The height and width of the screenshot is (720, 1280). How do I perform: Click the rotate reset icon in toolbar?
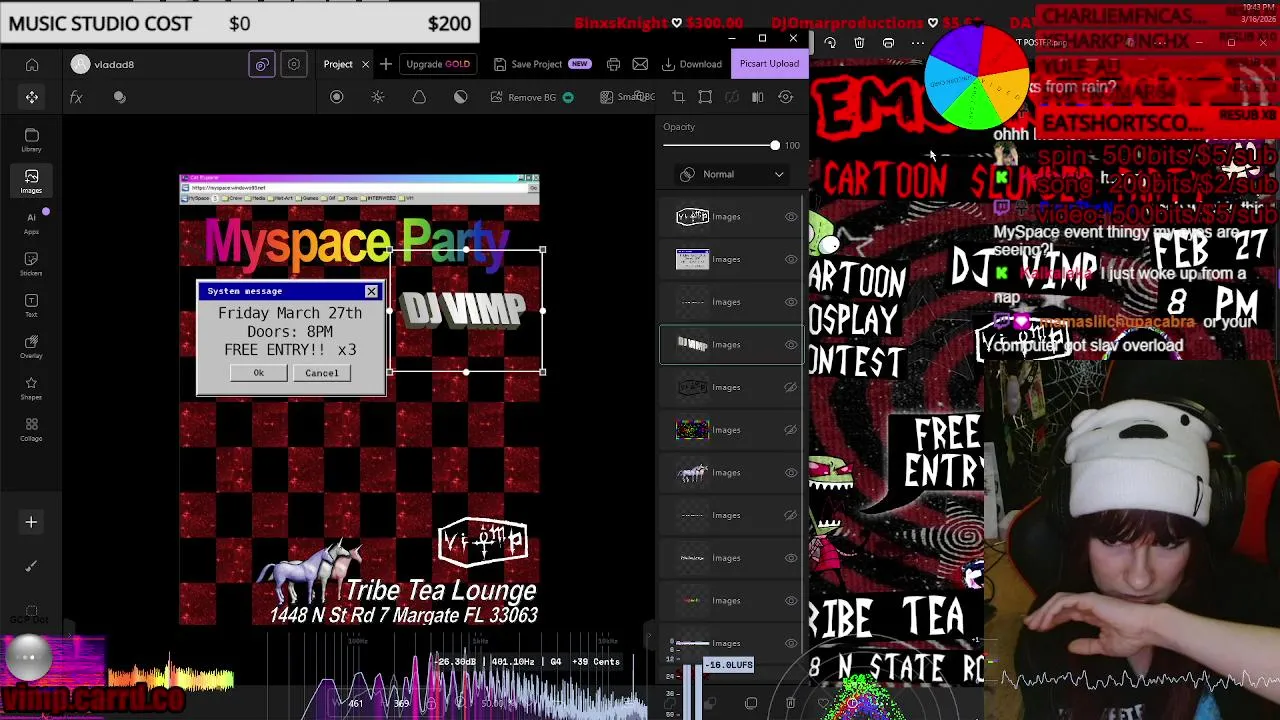click(786, 97)
